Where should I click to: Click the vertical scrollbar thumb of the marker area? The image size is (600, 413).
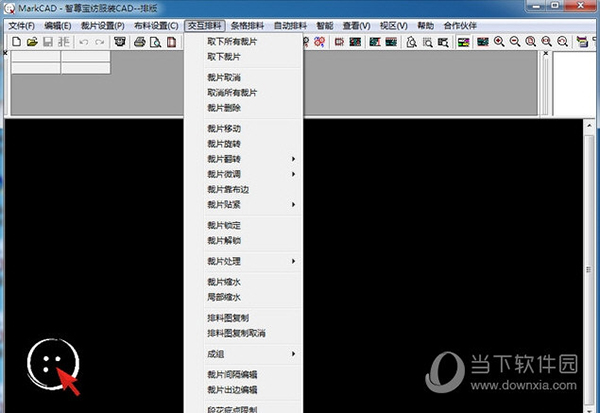589,269
